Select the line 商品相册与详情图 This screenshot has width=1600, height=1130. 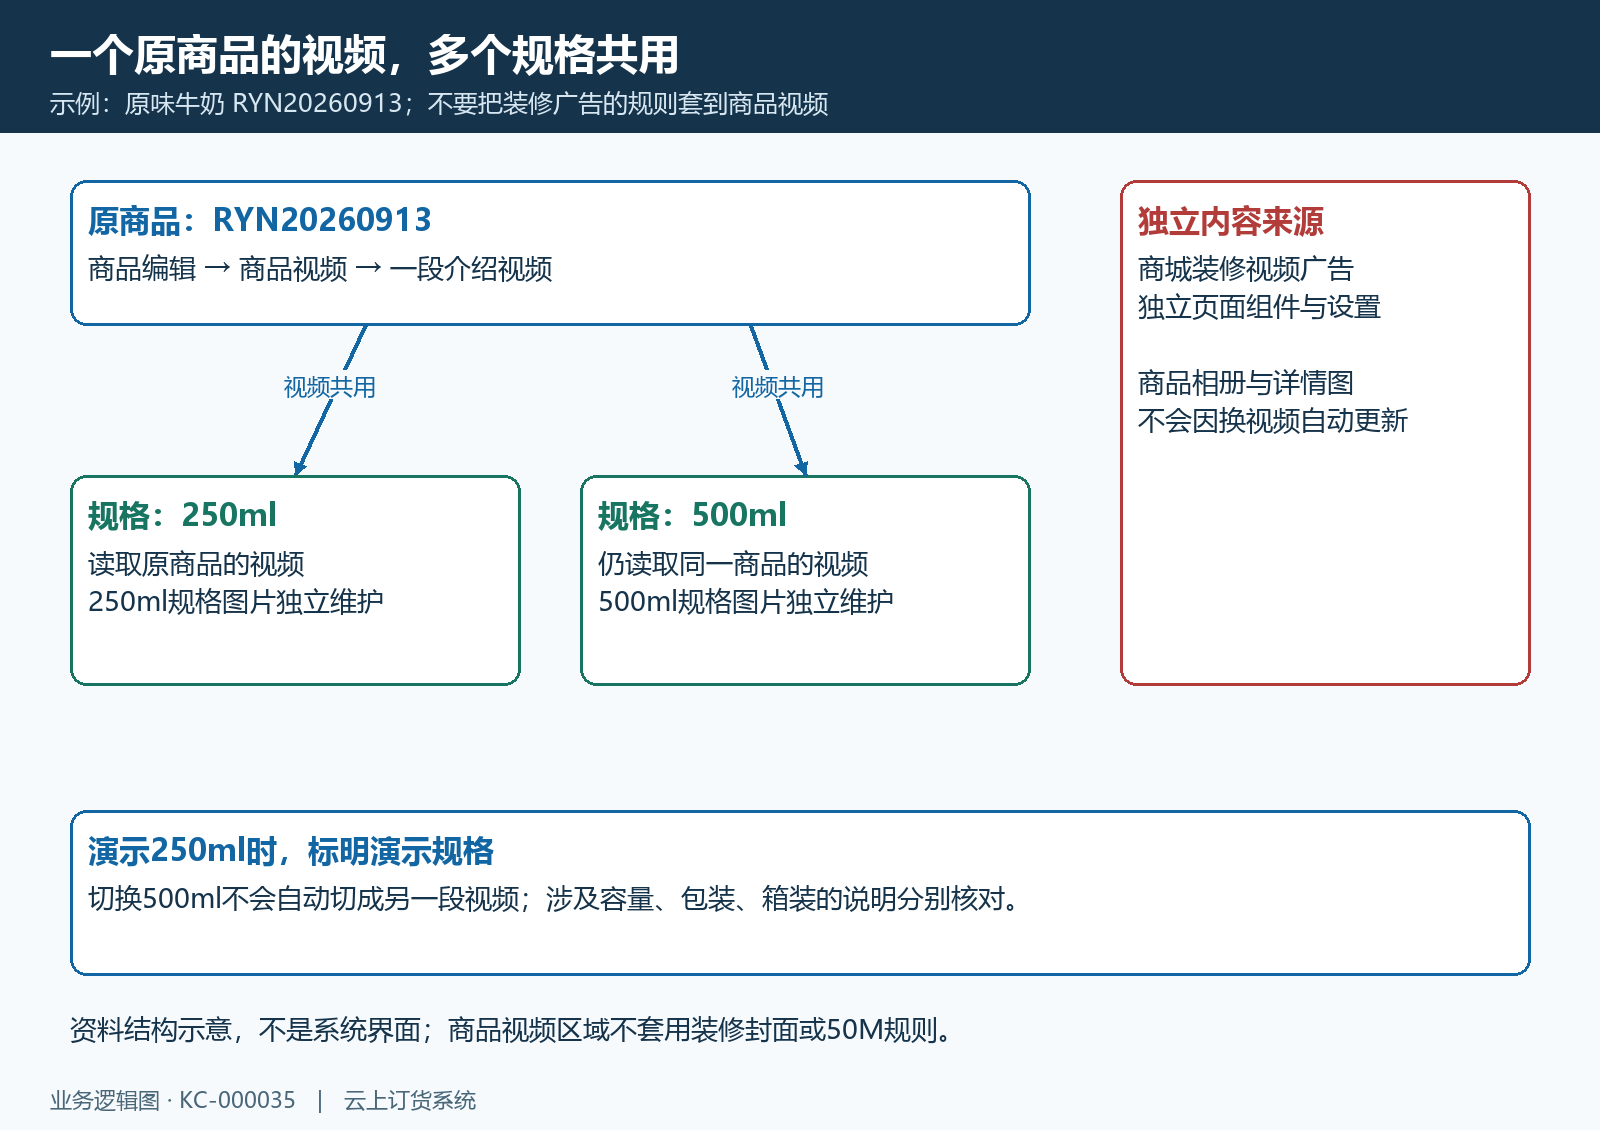point(1246,383)
